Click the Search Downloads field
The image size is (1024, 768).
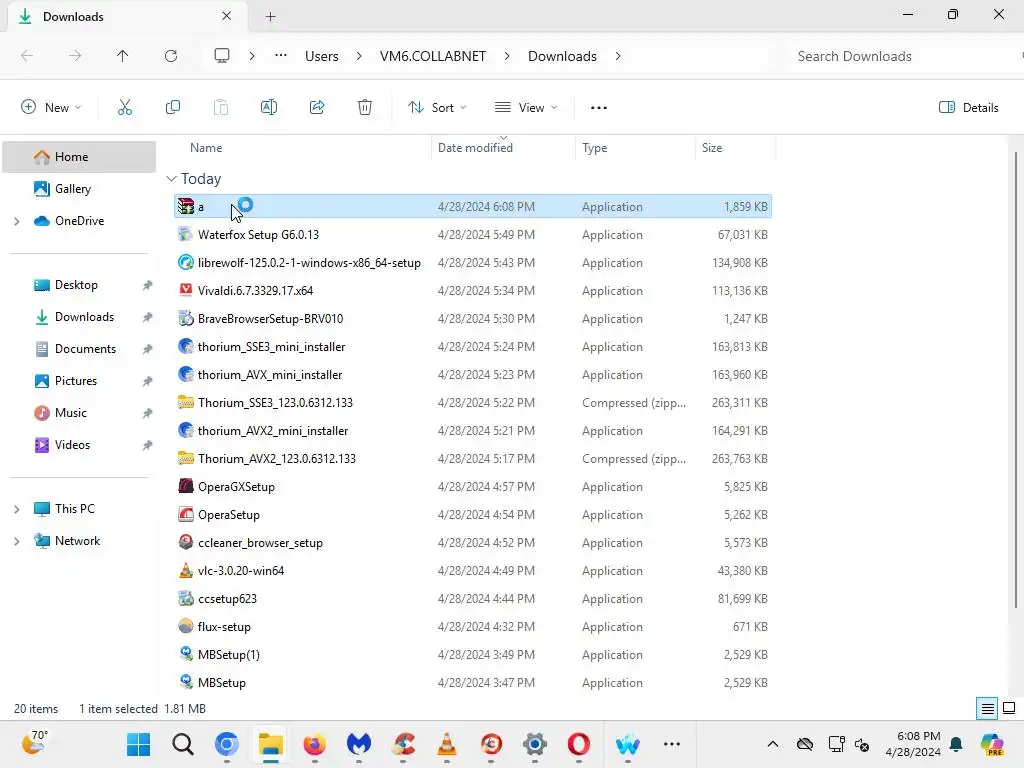[901, 56]
